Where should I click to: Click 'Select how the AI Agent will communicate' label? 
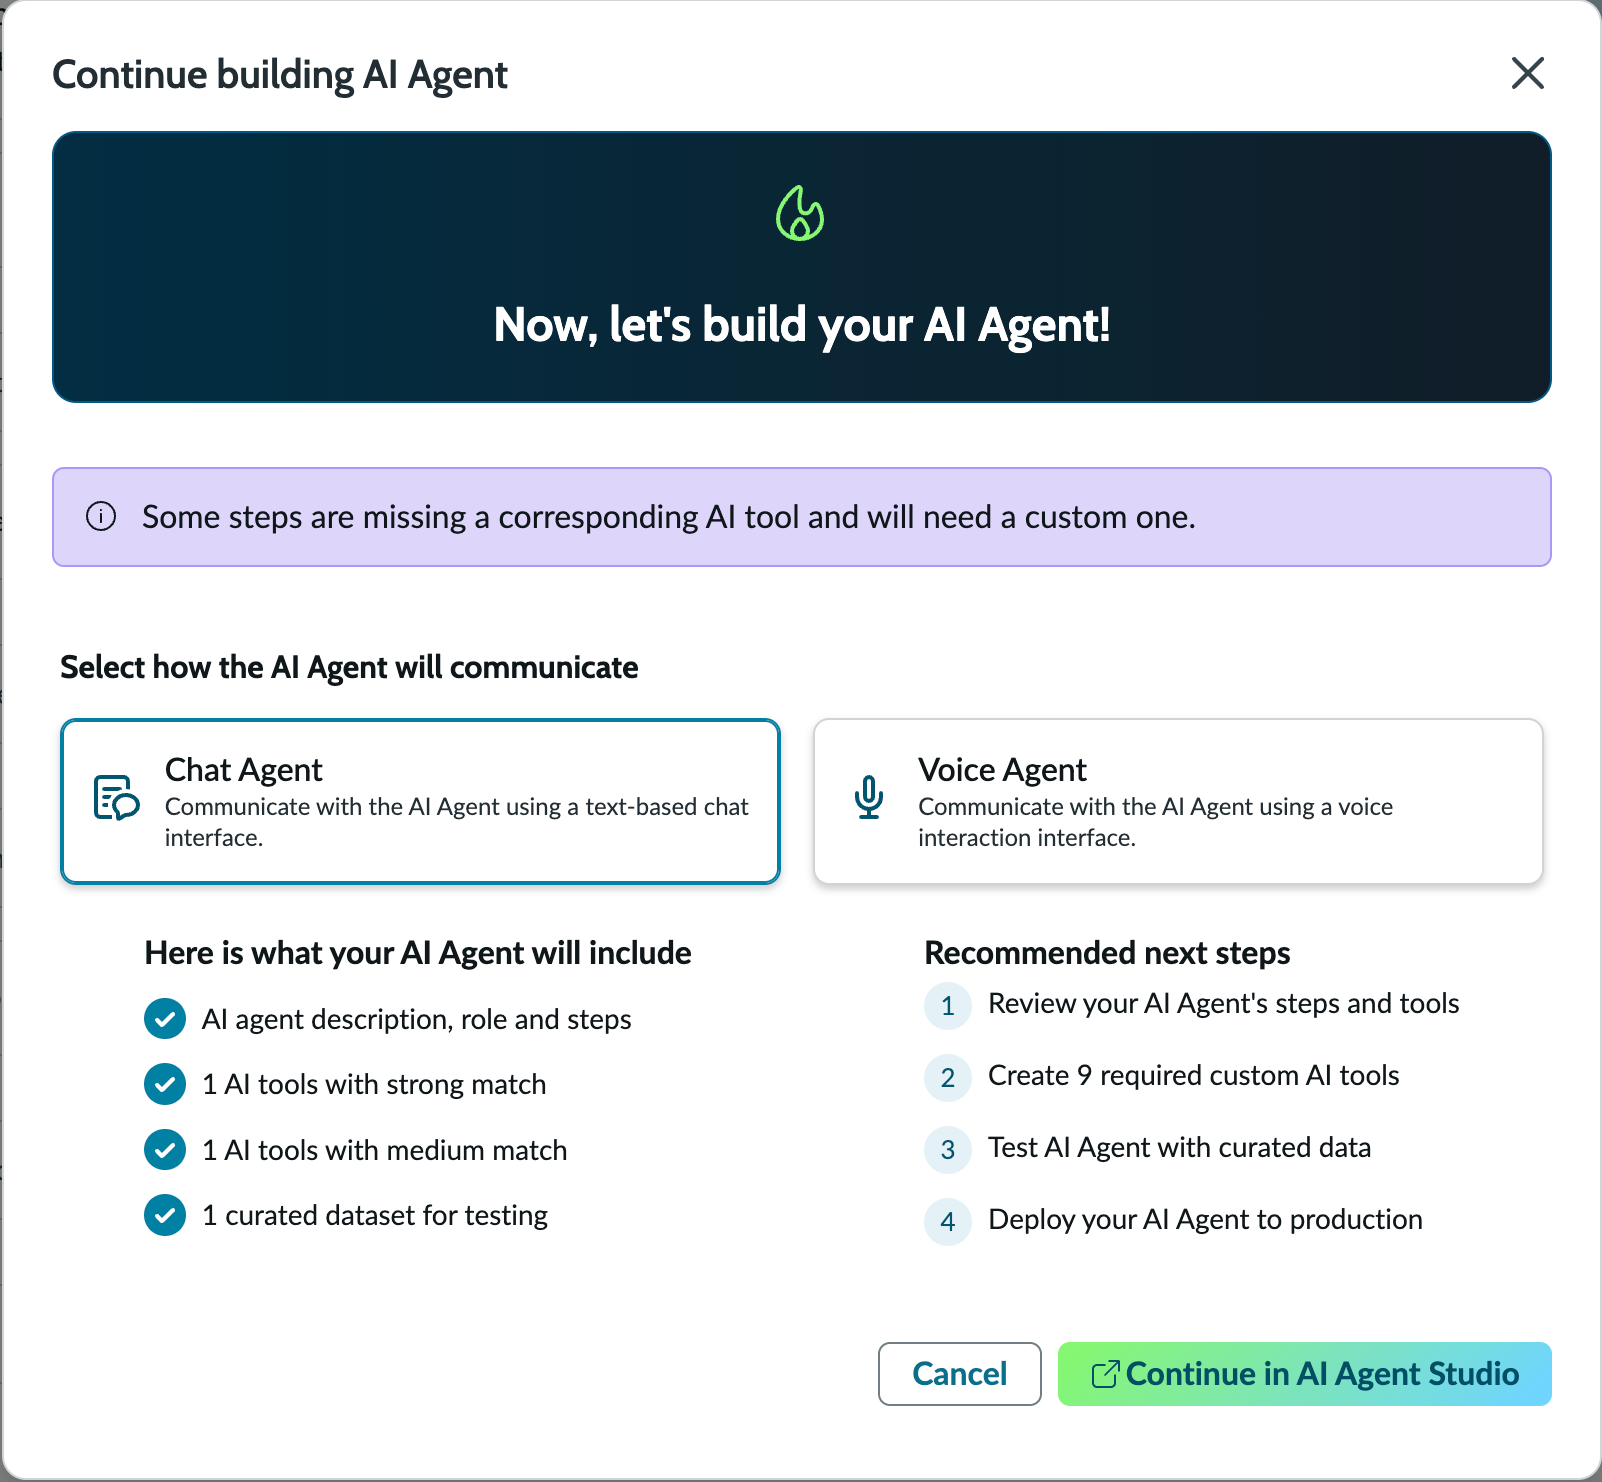tap(349, 667)
